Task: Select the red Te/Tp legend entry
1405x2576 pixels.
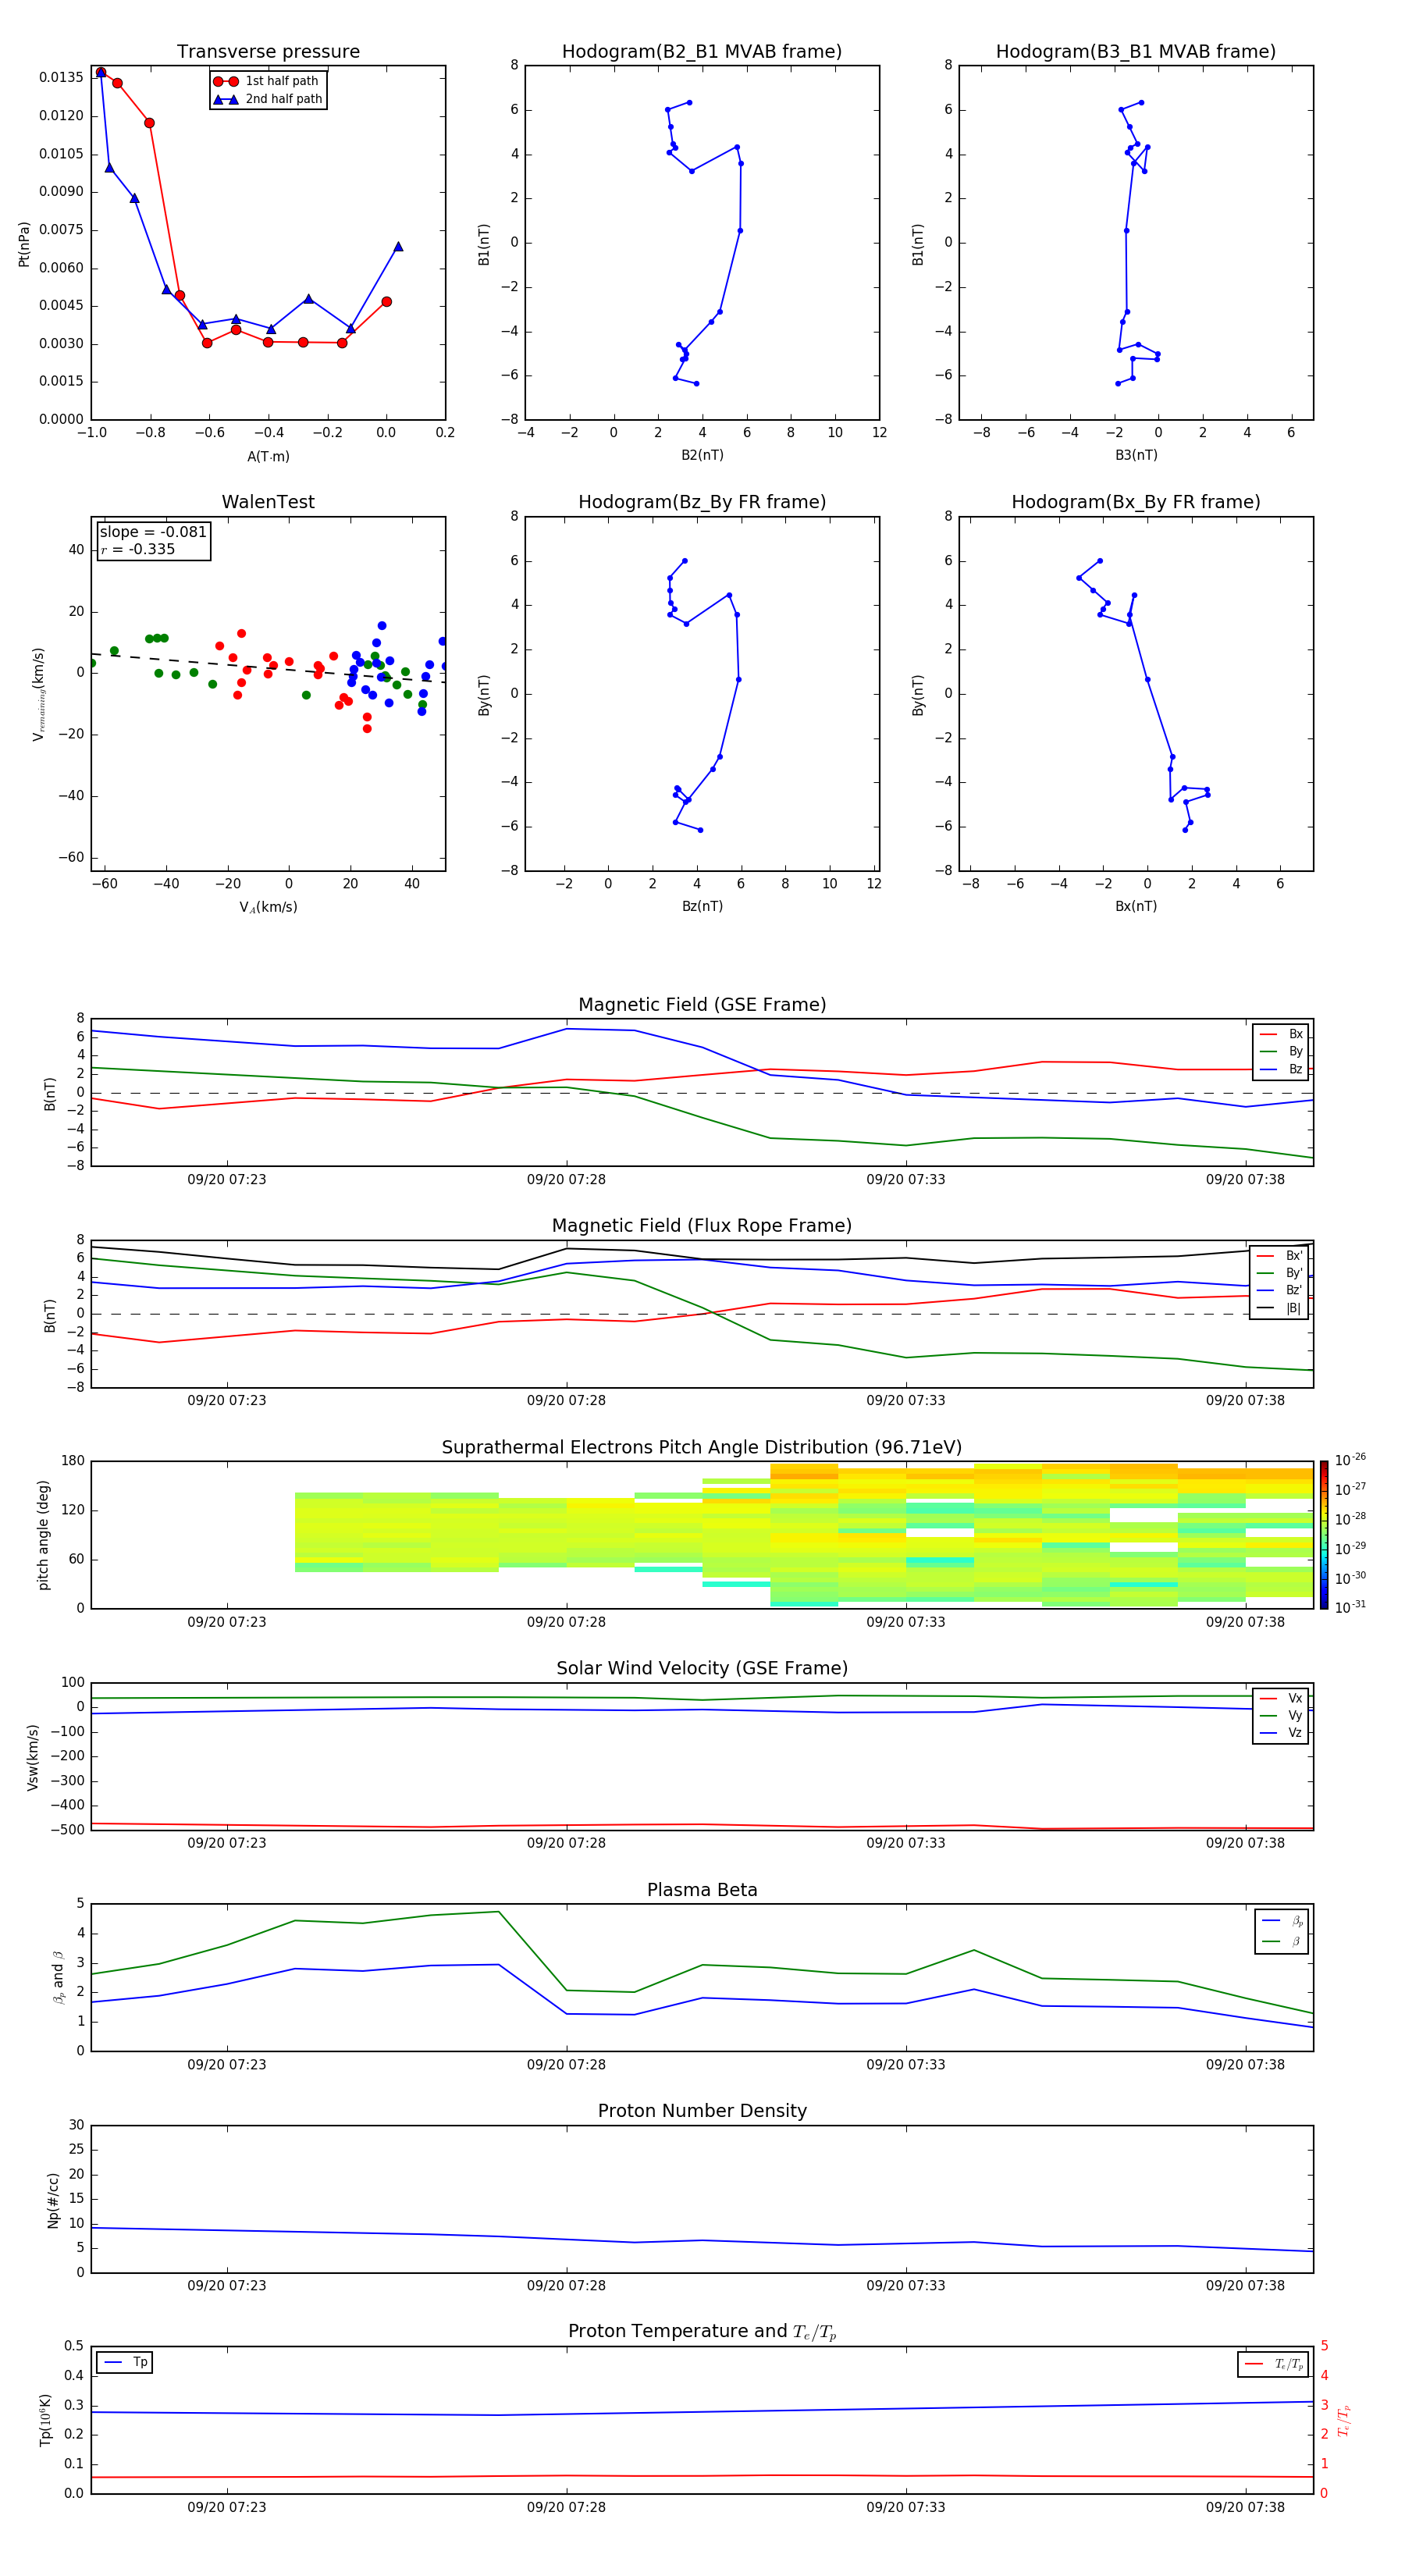Action: point(1274,2365)
